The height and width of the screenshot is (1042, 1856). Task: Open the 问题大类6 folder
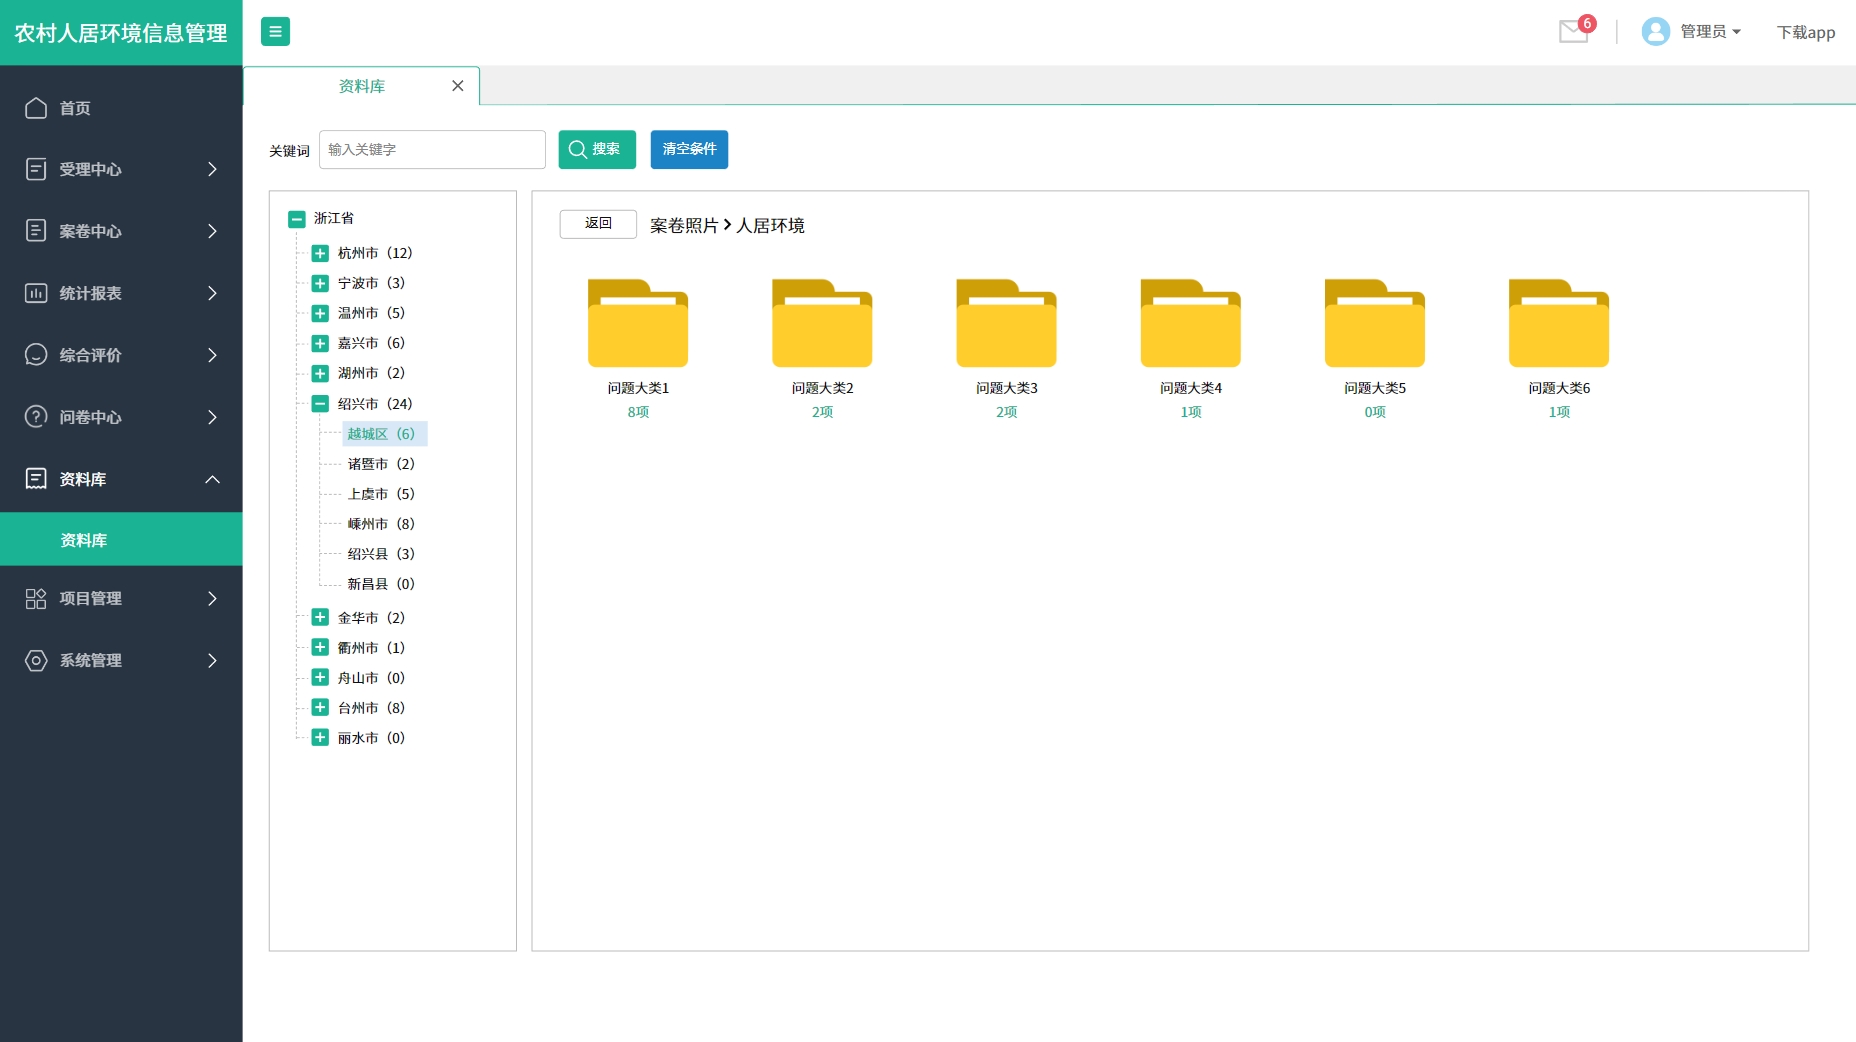1558,323
